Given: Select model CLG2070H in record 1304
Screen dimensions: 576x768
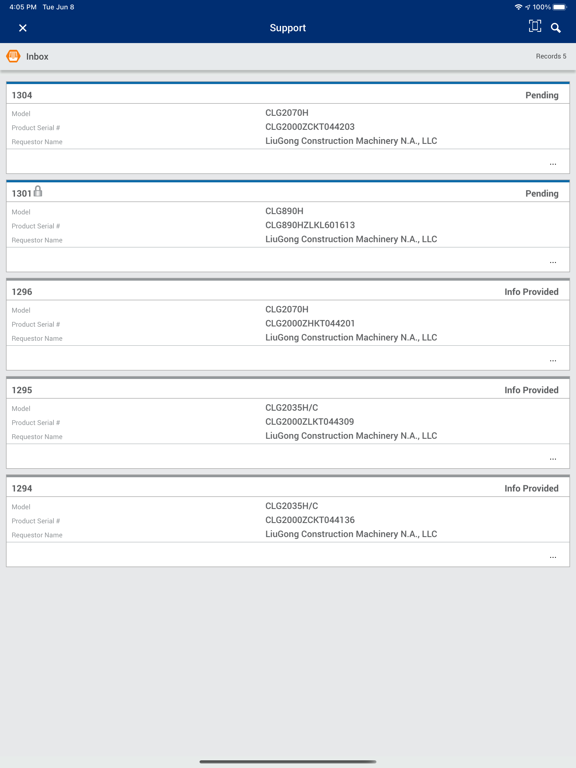Looking at the screenshot, I should (x=287, y=113).
